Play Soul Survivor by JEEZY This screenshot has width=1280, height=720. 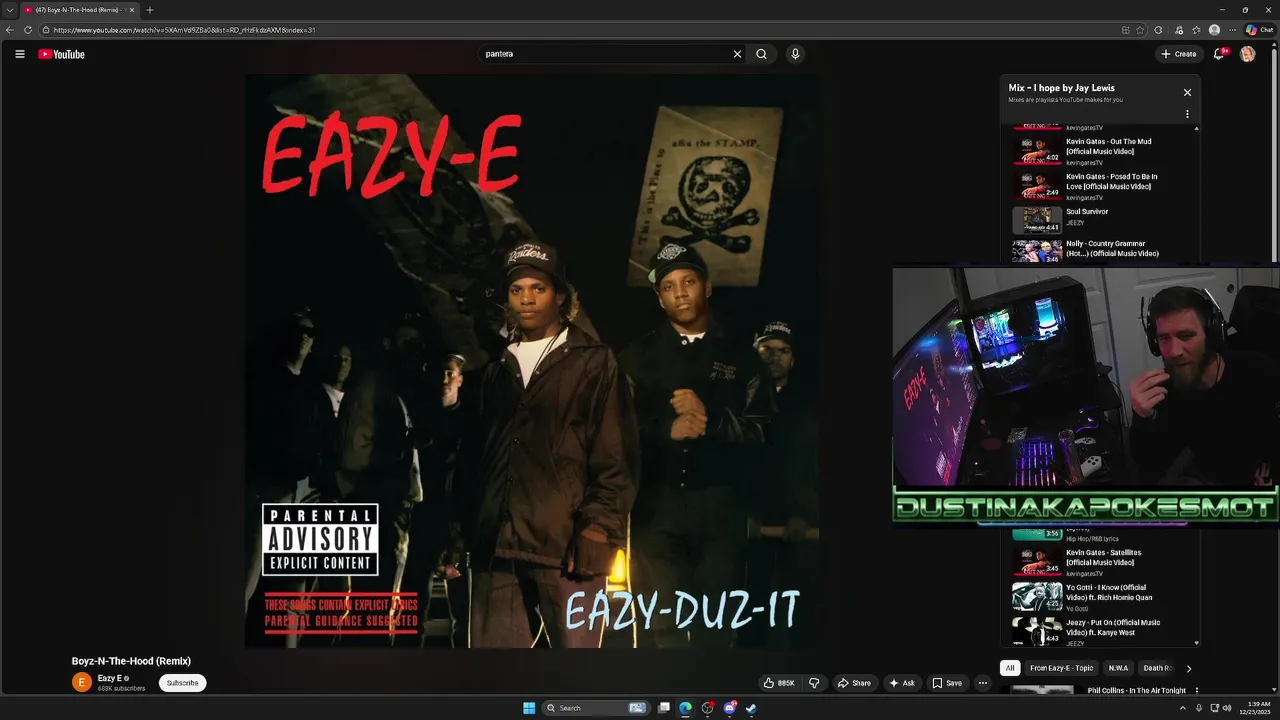[1087, 212]
